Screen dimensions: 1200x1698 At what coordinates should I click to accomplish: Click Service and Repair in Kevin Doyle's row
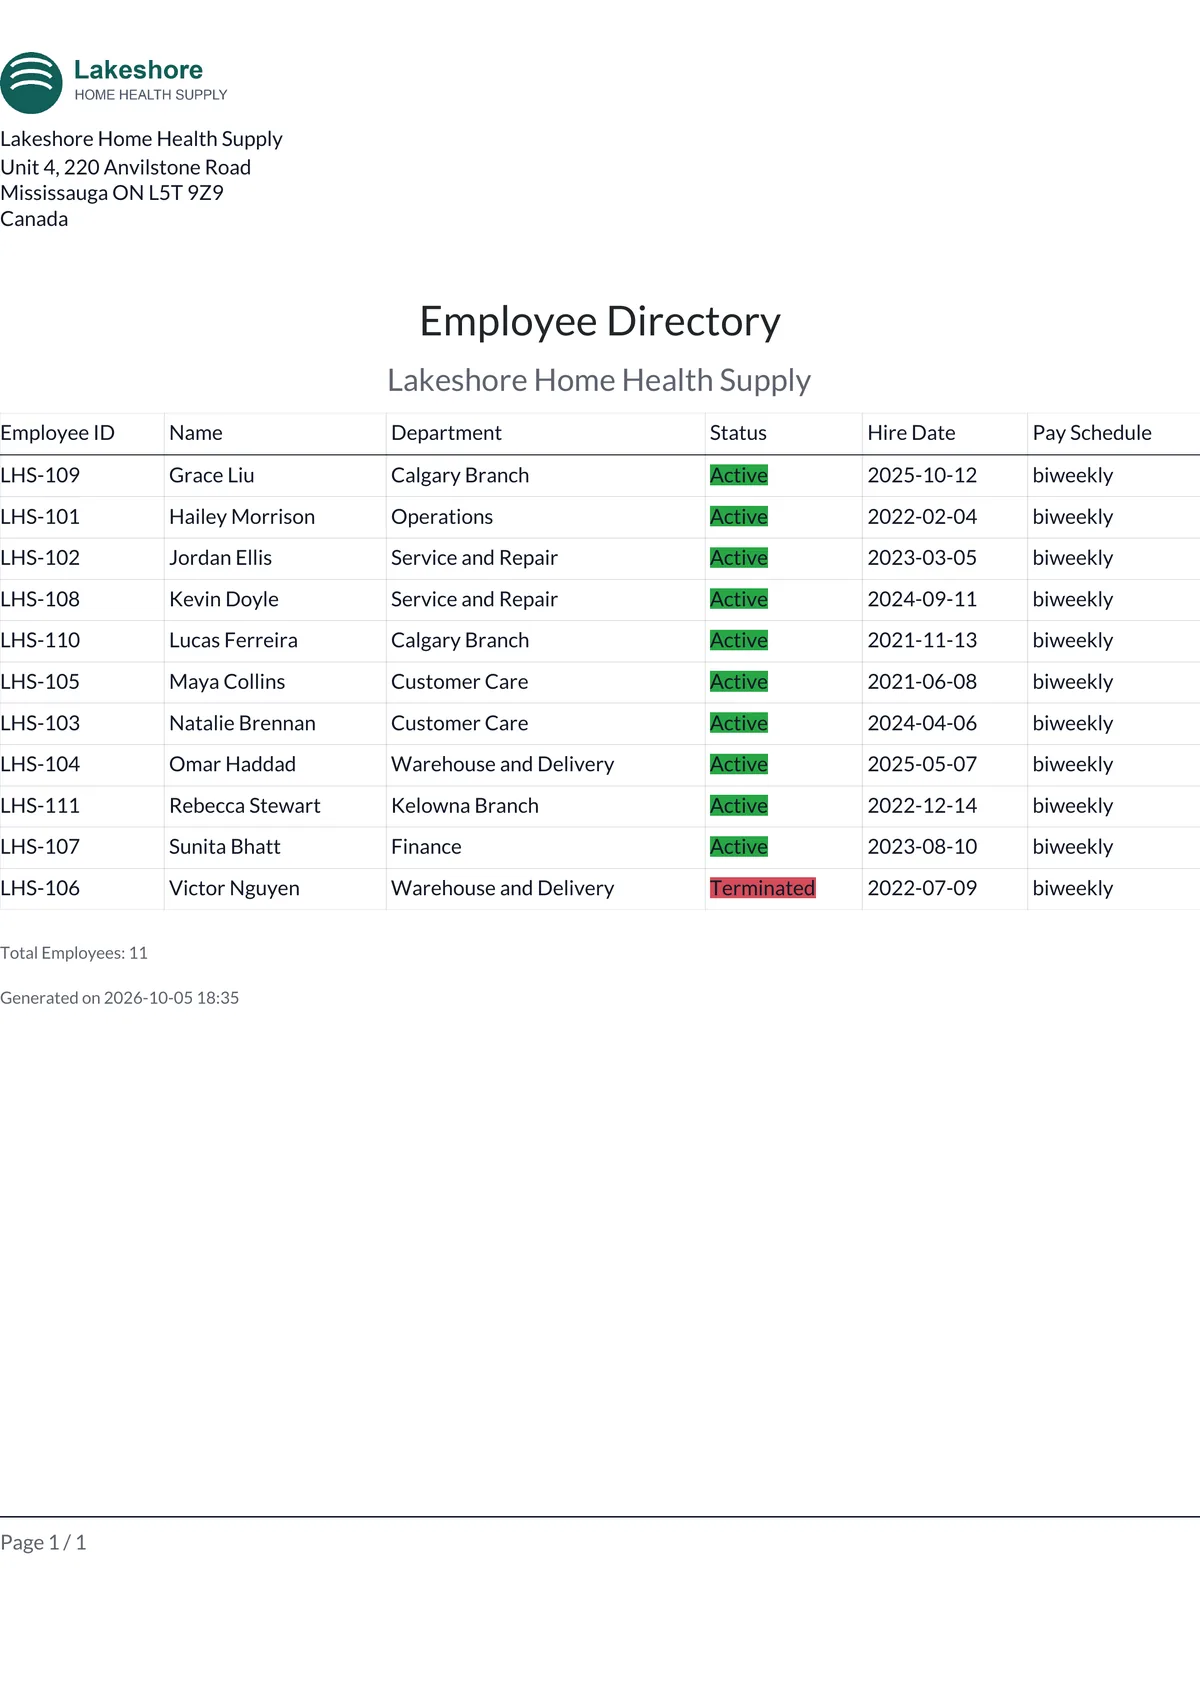[x=474, y=599]
